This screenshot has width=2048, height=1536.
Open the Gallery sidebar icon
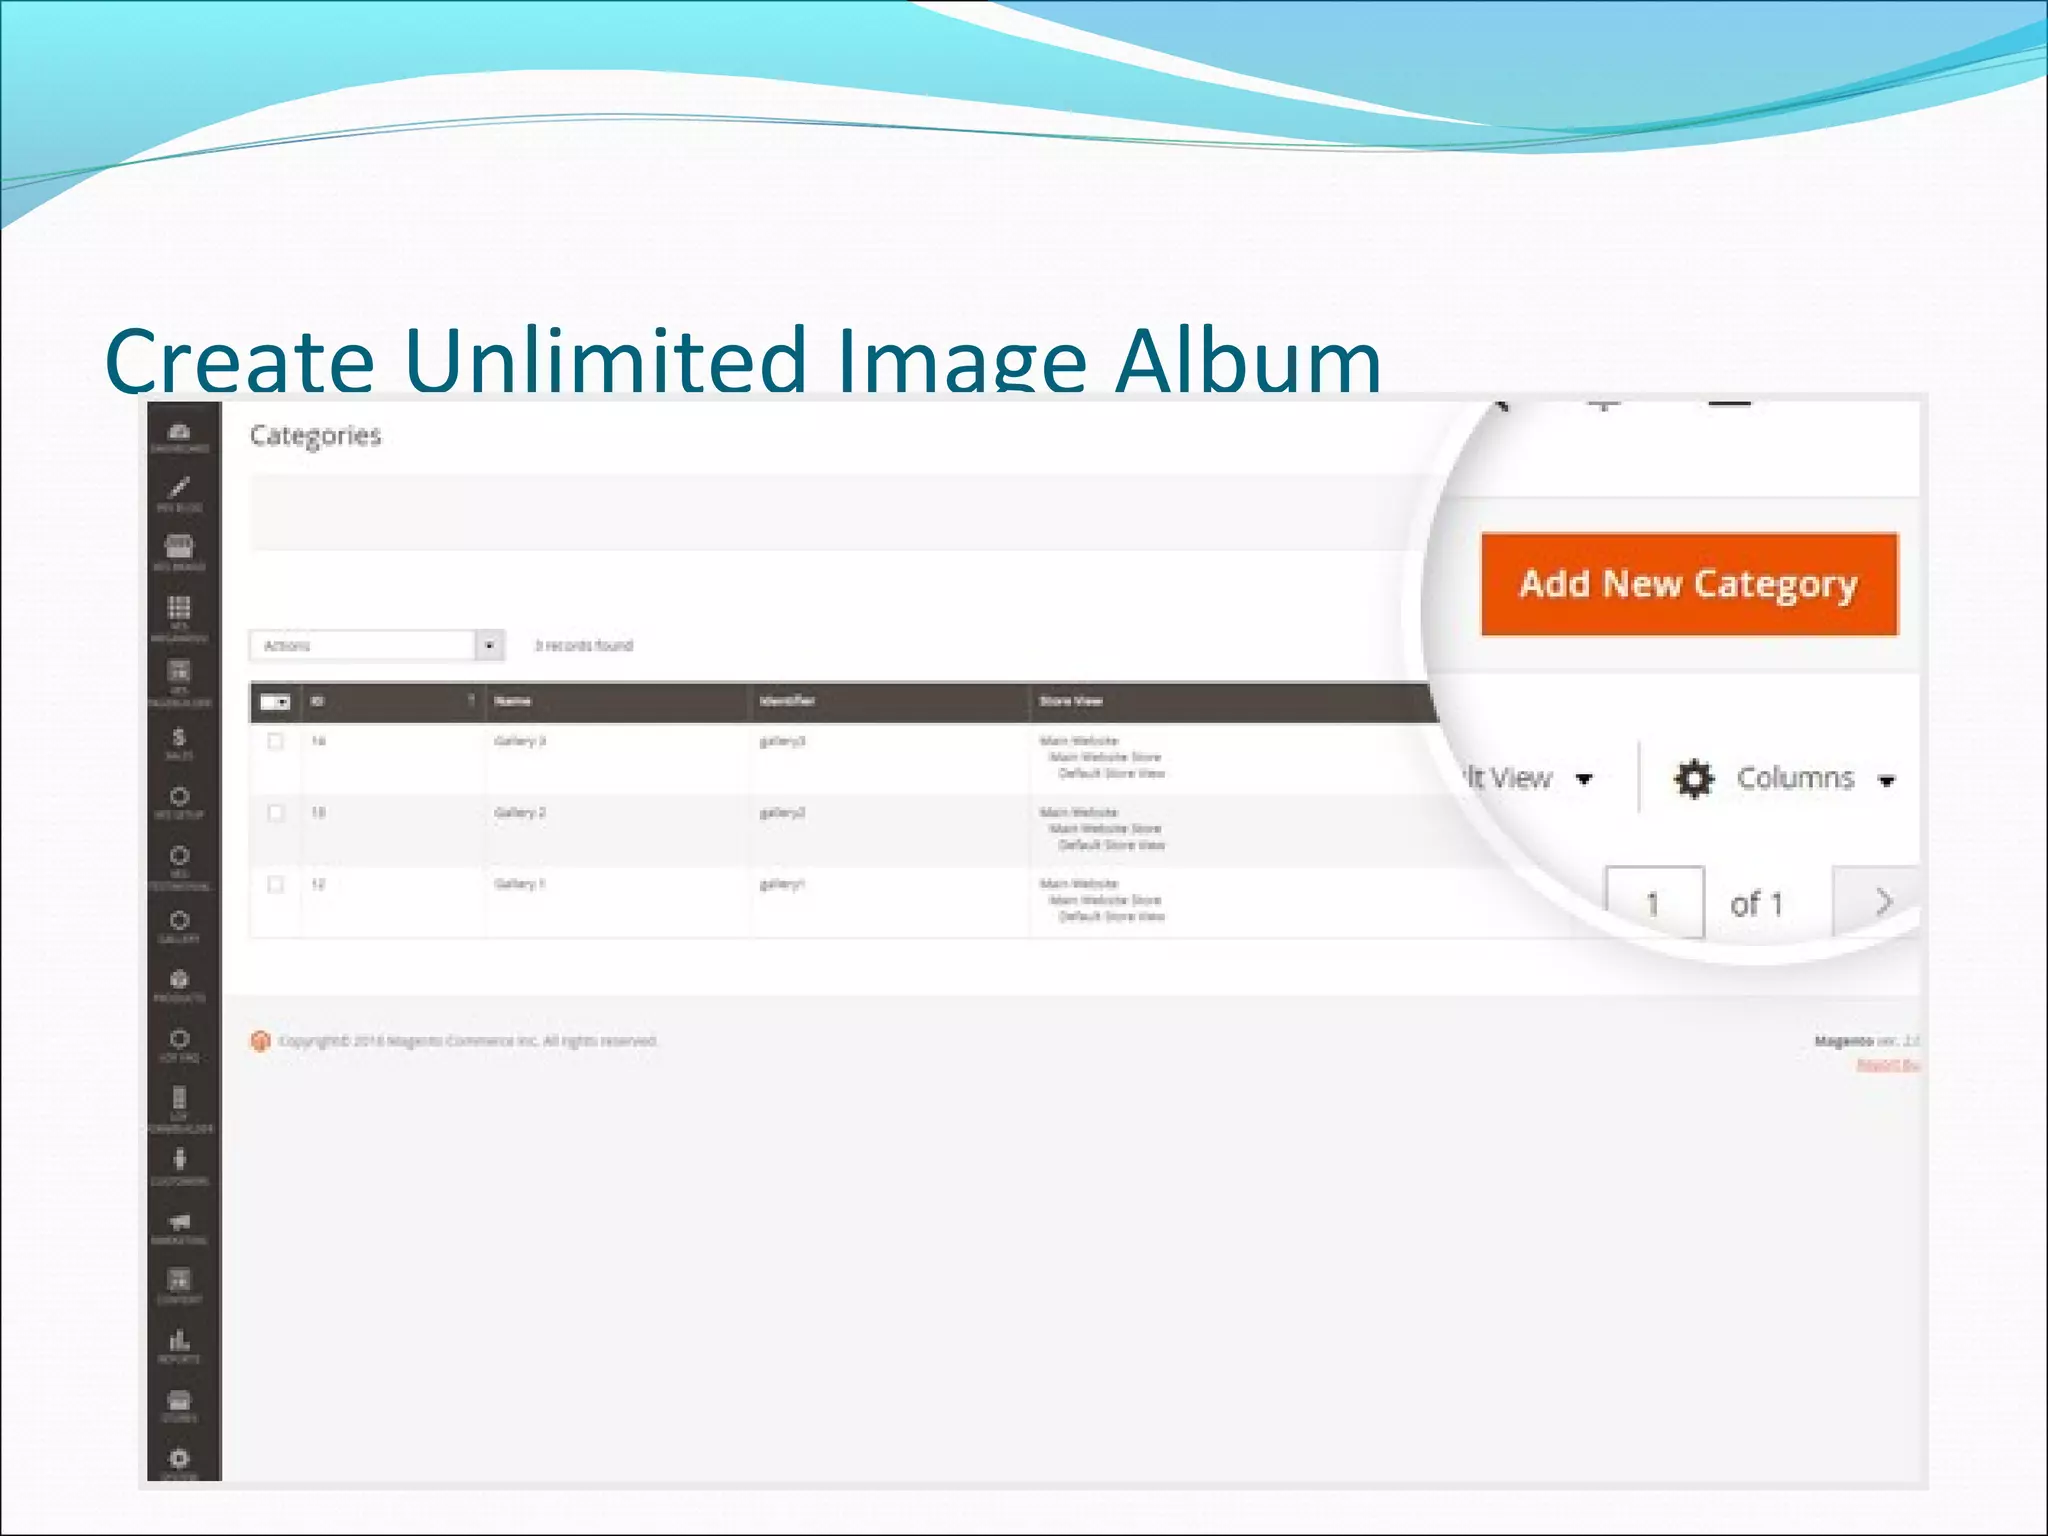click(x=180, y=927)
